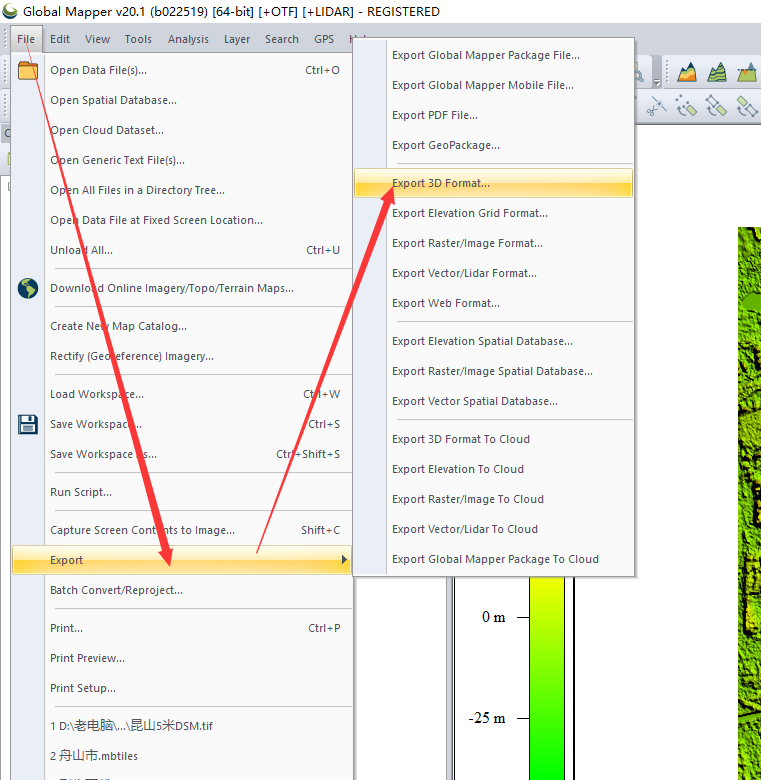Screen dimensions: 761x780
Task: Choose Export 3D Format...
Action: coord(493,183)
